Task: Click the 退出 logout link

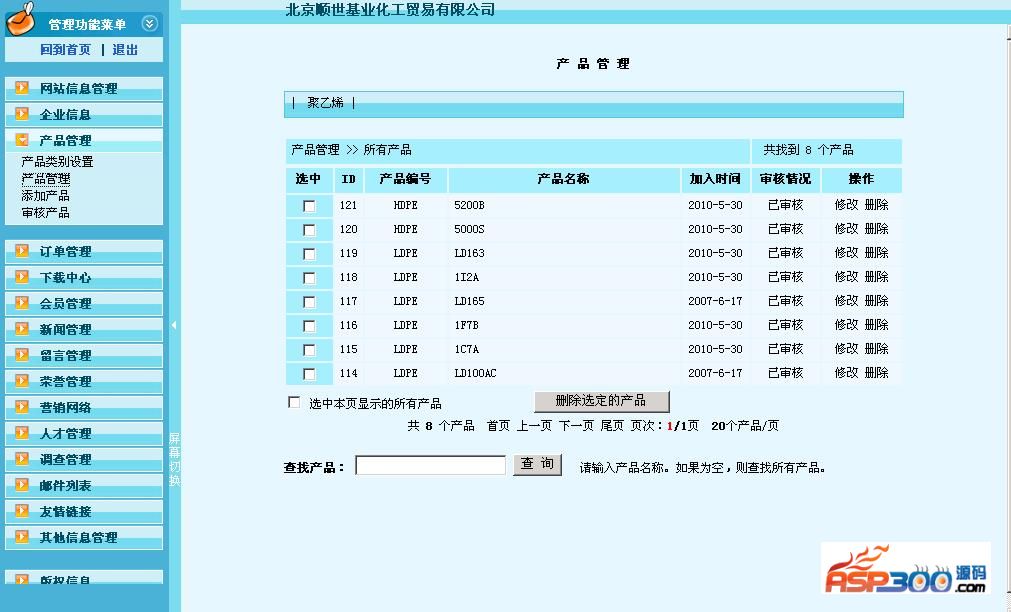Action: click(125, 50)
